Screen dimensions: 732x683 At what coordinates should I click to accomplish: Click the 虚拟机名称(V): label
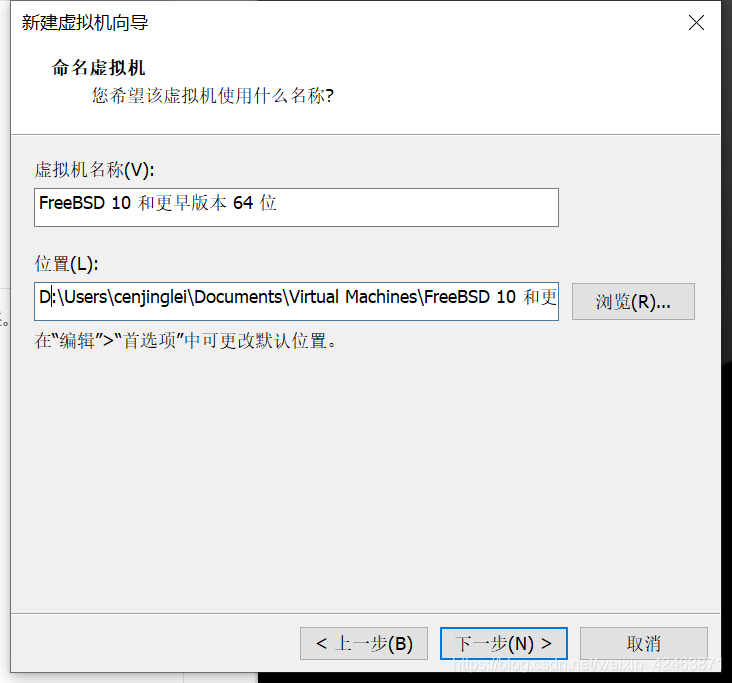[x=94, y=169]
